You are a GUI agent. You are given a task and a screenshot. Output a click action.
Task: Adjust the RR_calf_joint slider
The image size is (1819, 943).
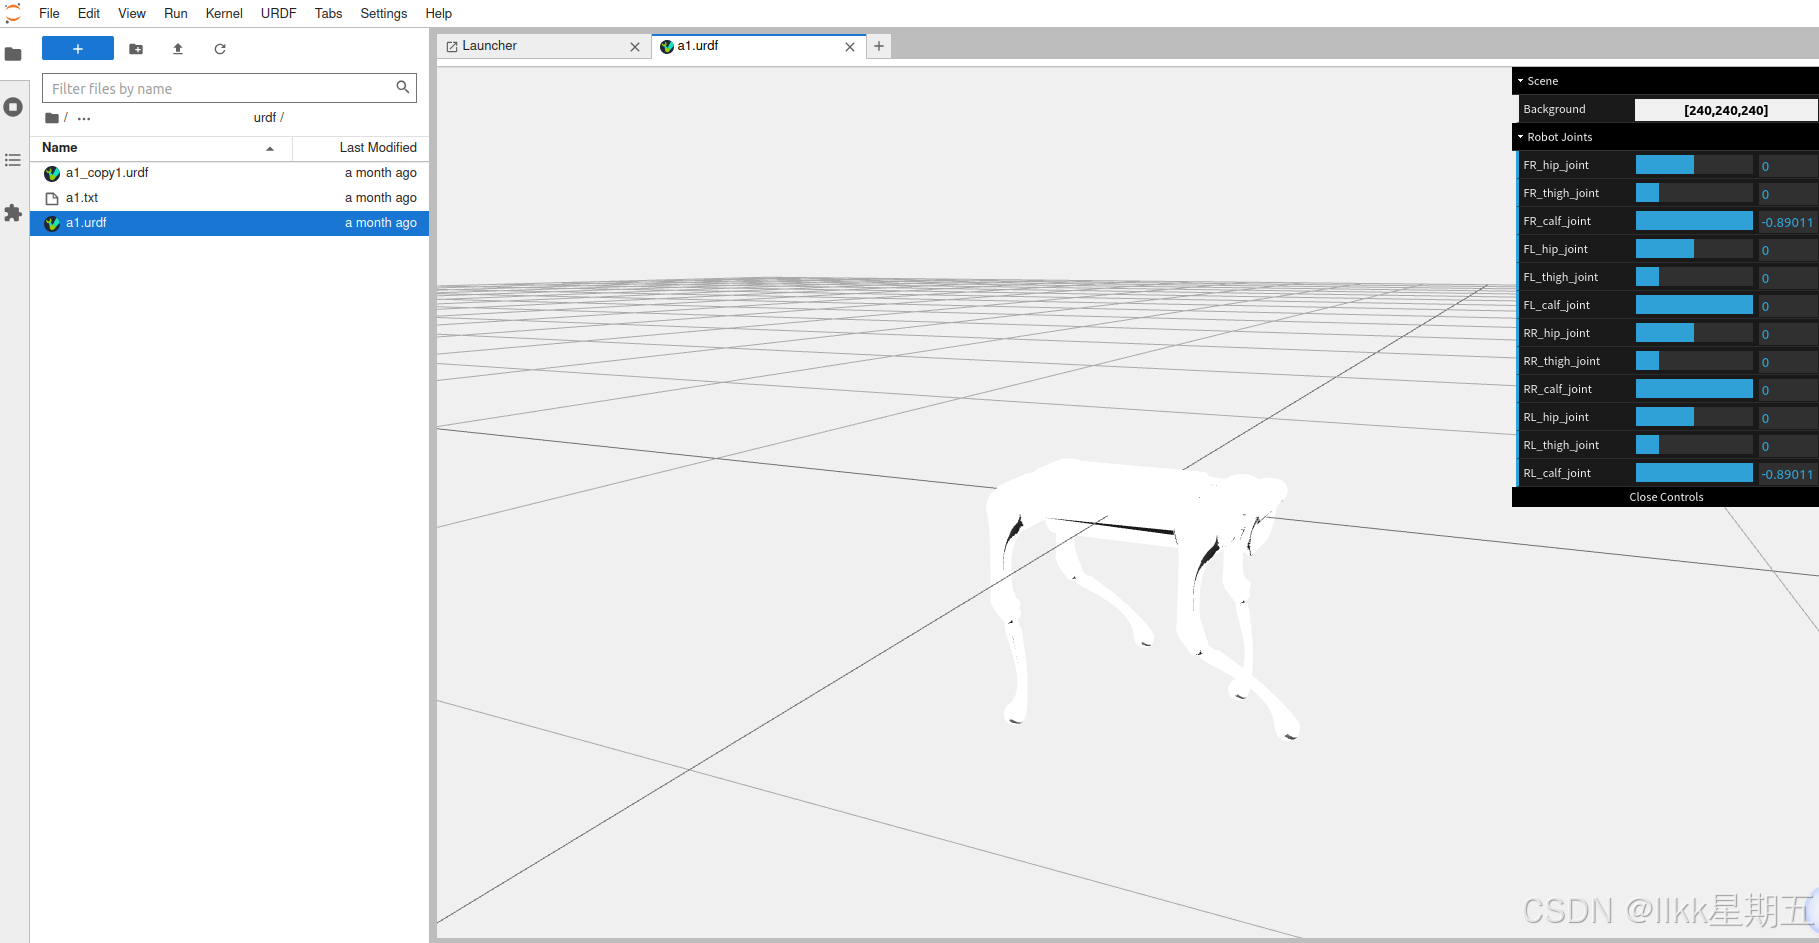(1694, 389)
